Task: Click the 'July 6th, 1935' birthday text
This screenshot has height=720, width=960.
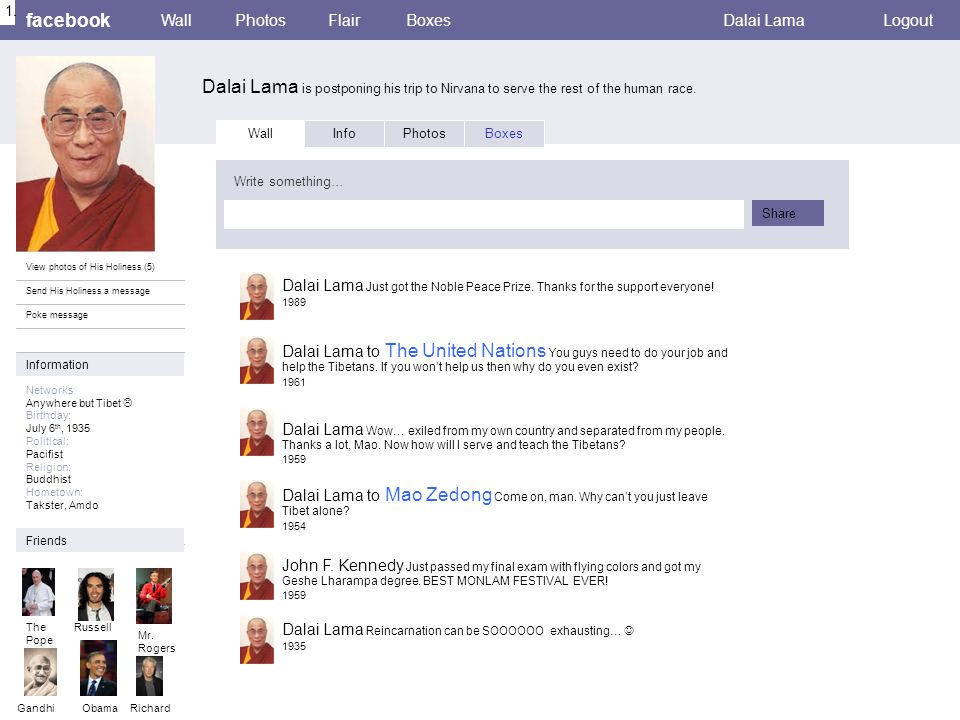Action: click(x=58, y=428)
